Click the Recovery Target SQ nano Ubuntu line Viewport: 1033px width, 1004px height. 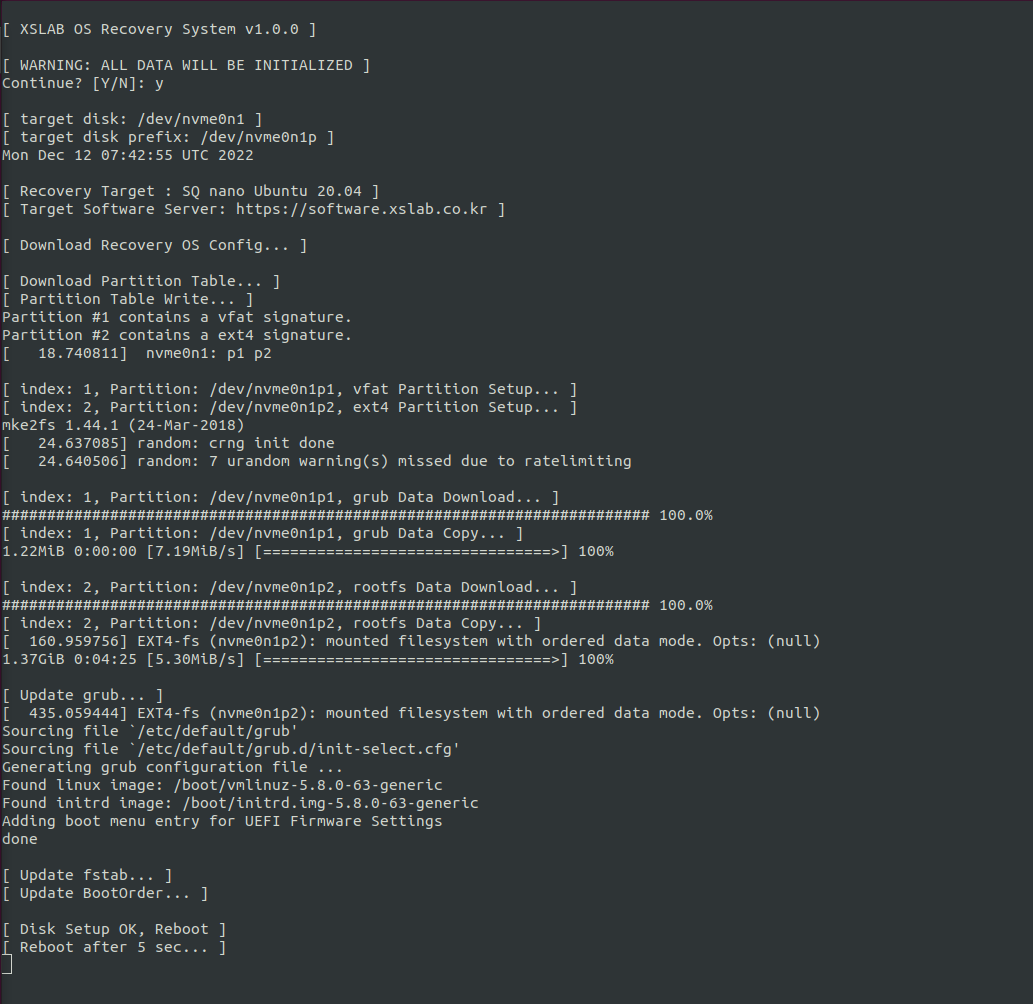pos(190,191)
